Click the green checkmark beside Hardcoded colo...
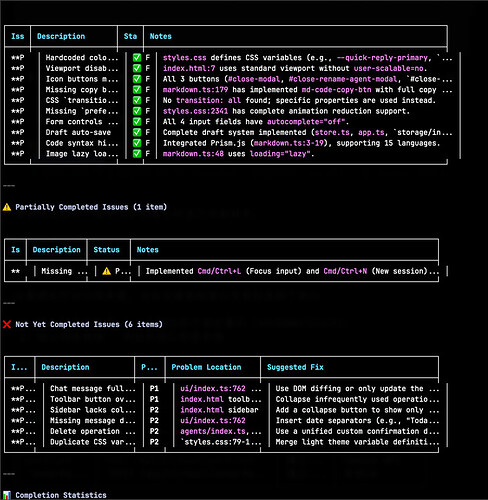This screenshot has height=500, width=488. 137,58
